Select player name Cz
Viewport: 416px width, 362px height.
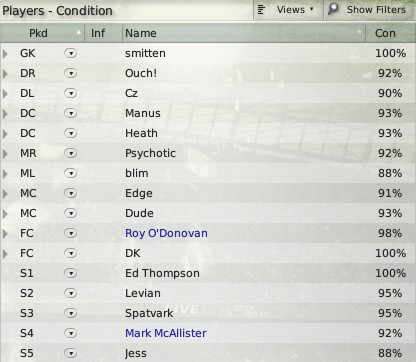(x=131, y=93)
